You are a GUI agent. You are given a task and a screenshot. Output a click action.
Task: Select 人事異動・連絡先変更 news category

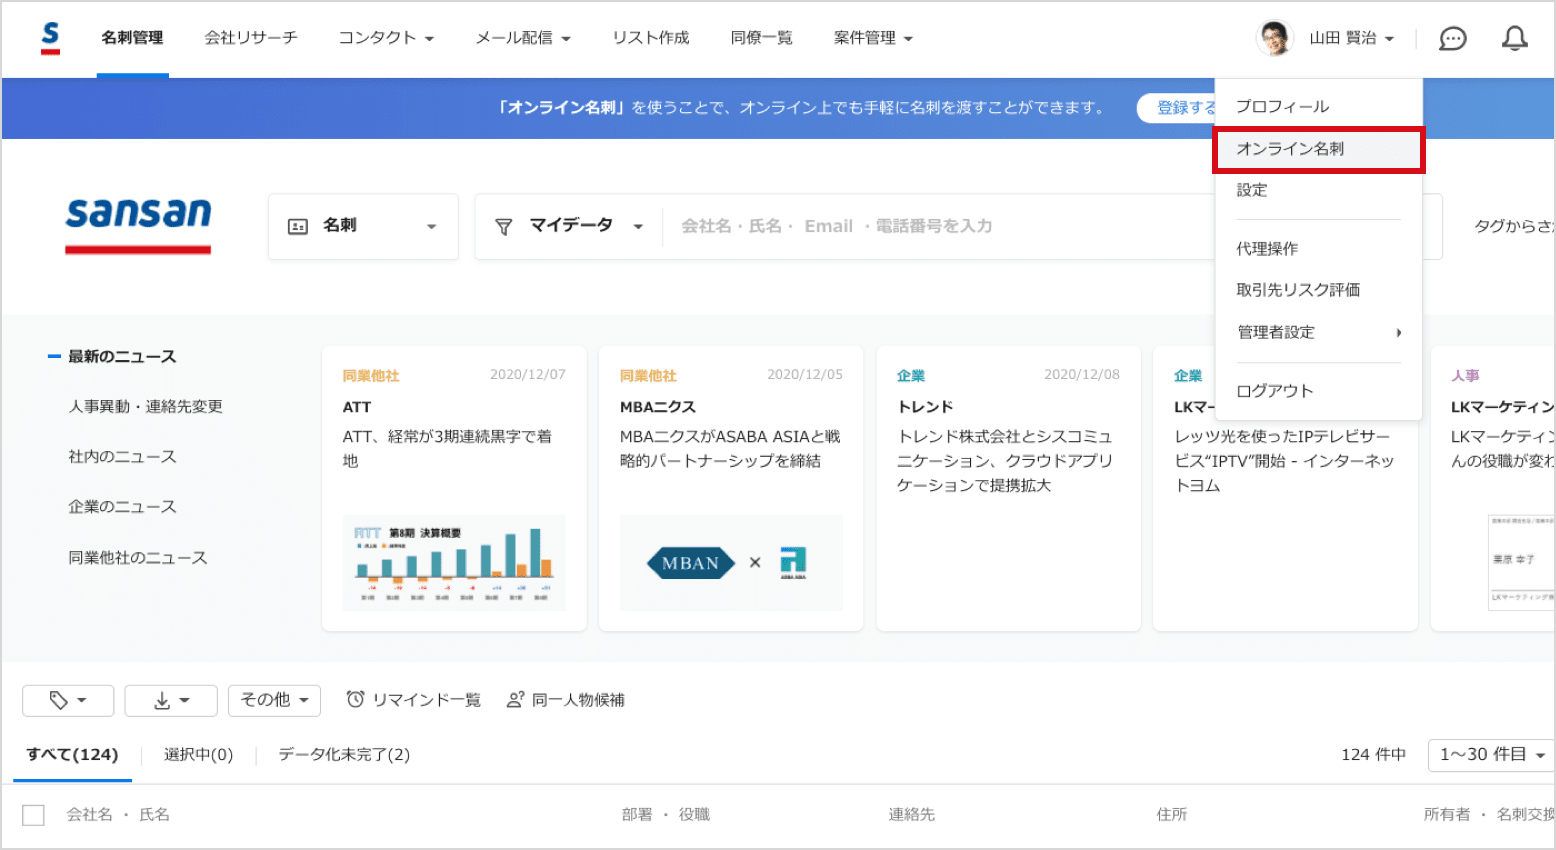coord(146,407)
